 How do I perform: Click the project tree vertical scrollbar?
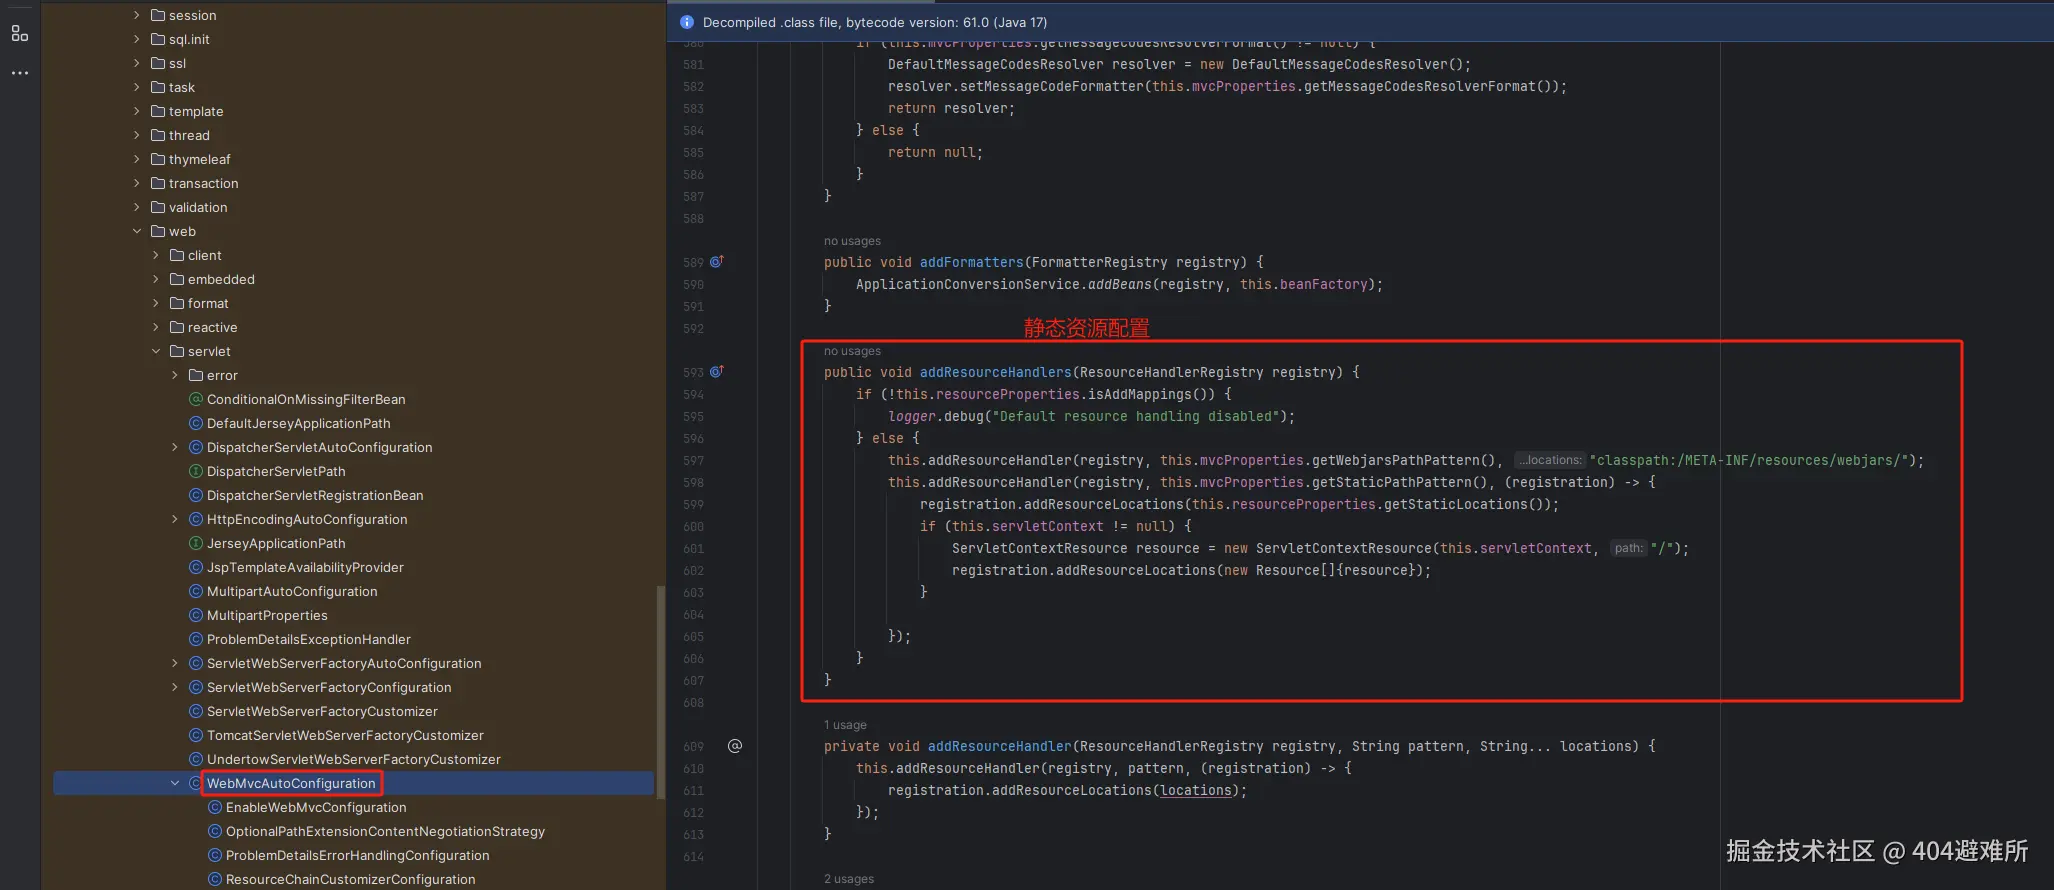[x=659, y=690]
